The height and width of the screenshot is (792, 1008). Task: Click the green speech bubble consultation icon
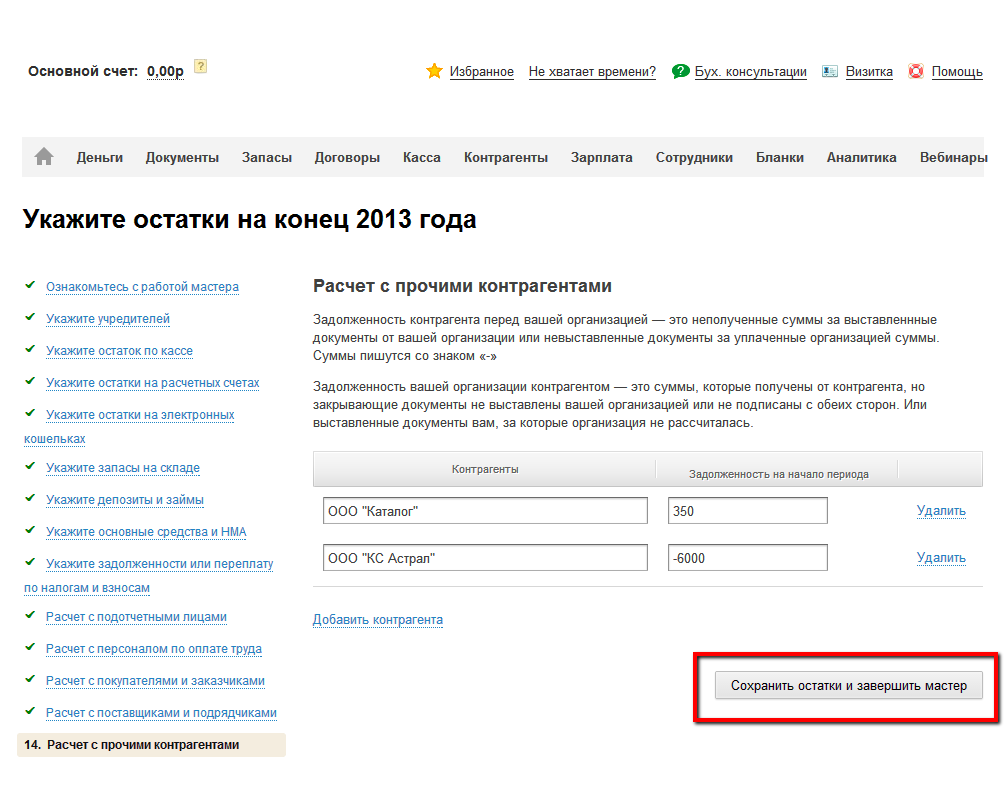pos(680,71)
